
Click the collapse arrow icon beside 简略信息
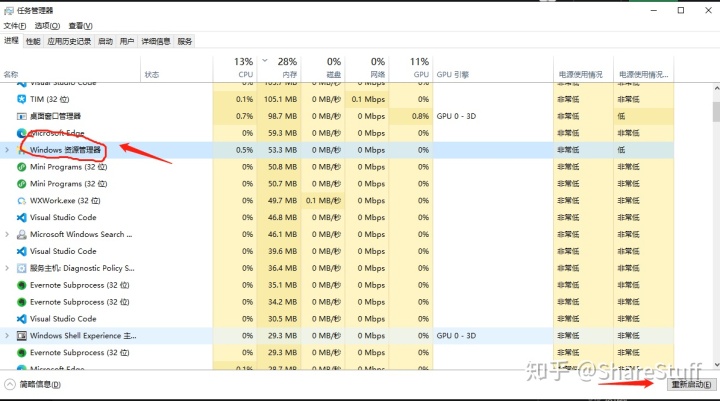(x=10, y=384)
